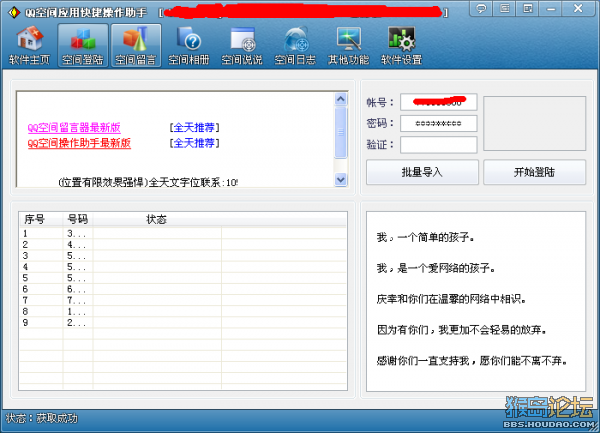Focus the 验证 captcha input field
Image resolution: width=600 pixels, height=433 pixels.
439,145
